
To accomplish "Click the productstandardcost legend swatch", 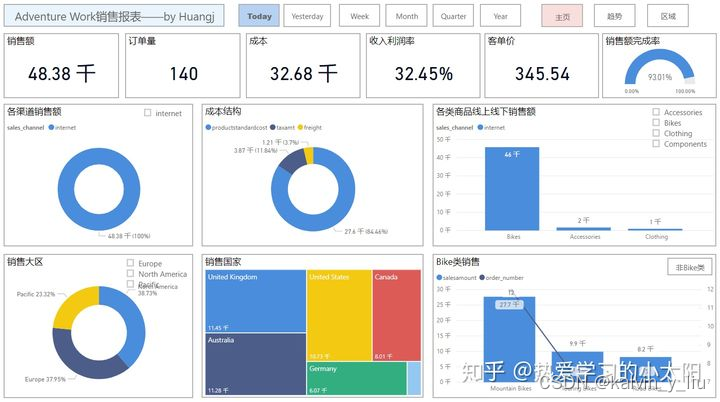I will (x=208, y=127).
